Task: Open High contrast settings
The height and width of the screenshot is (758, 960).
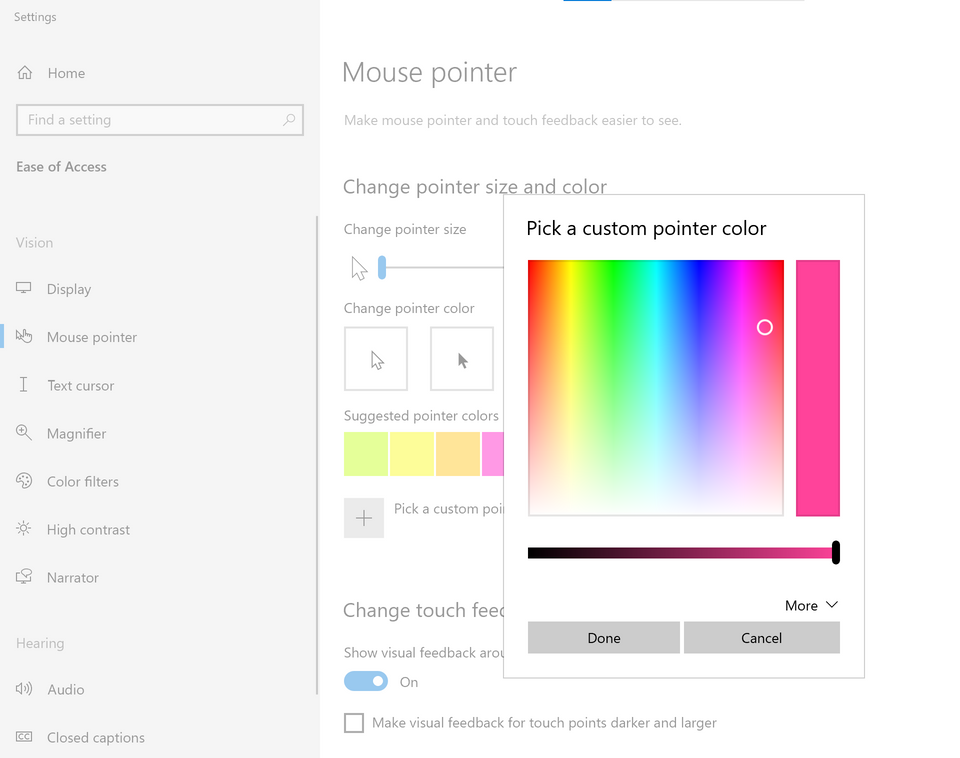Action: click(88, 529)
